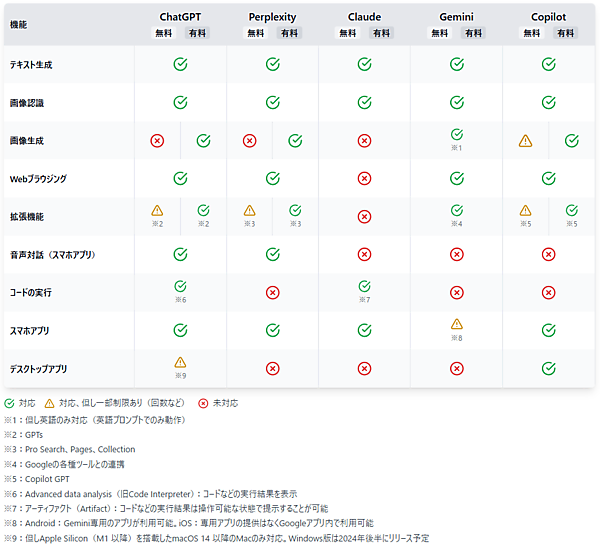Click Perplexity paid extensions check icon

(x=295, y=210)
